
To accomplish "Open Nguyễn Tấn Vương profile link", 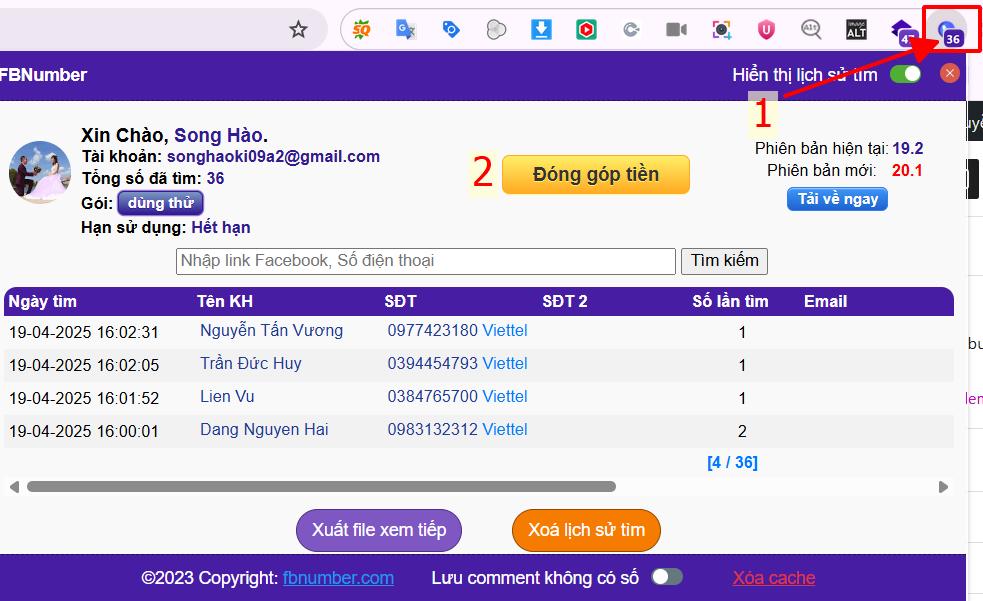I will point(271,330).
